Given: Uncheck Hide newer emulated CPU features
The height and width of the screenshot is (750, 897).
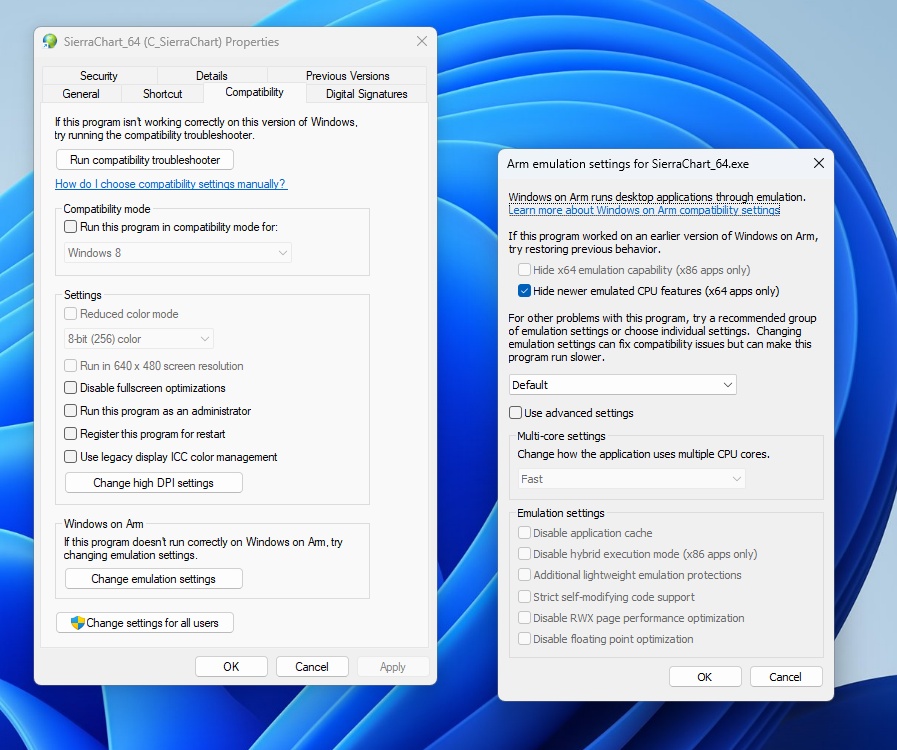Looking at the screenshot, I should tap(524, 291).
